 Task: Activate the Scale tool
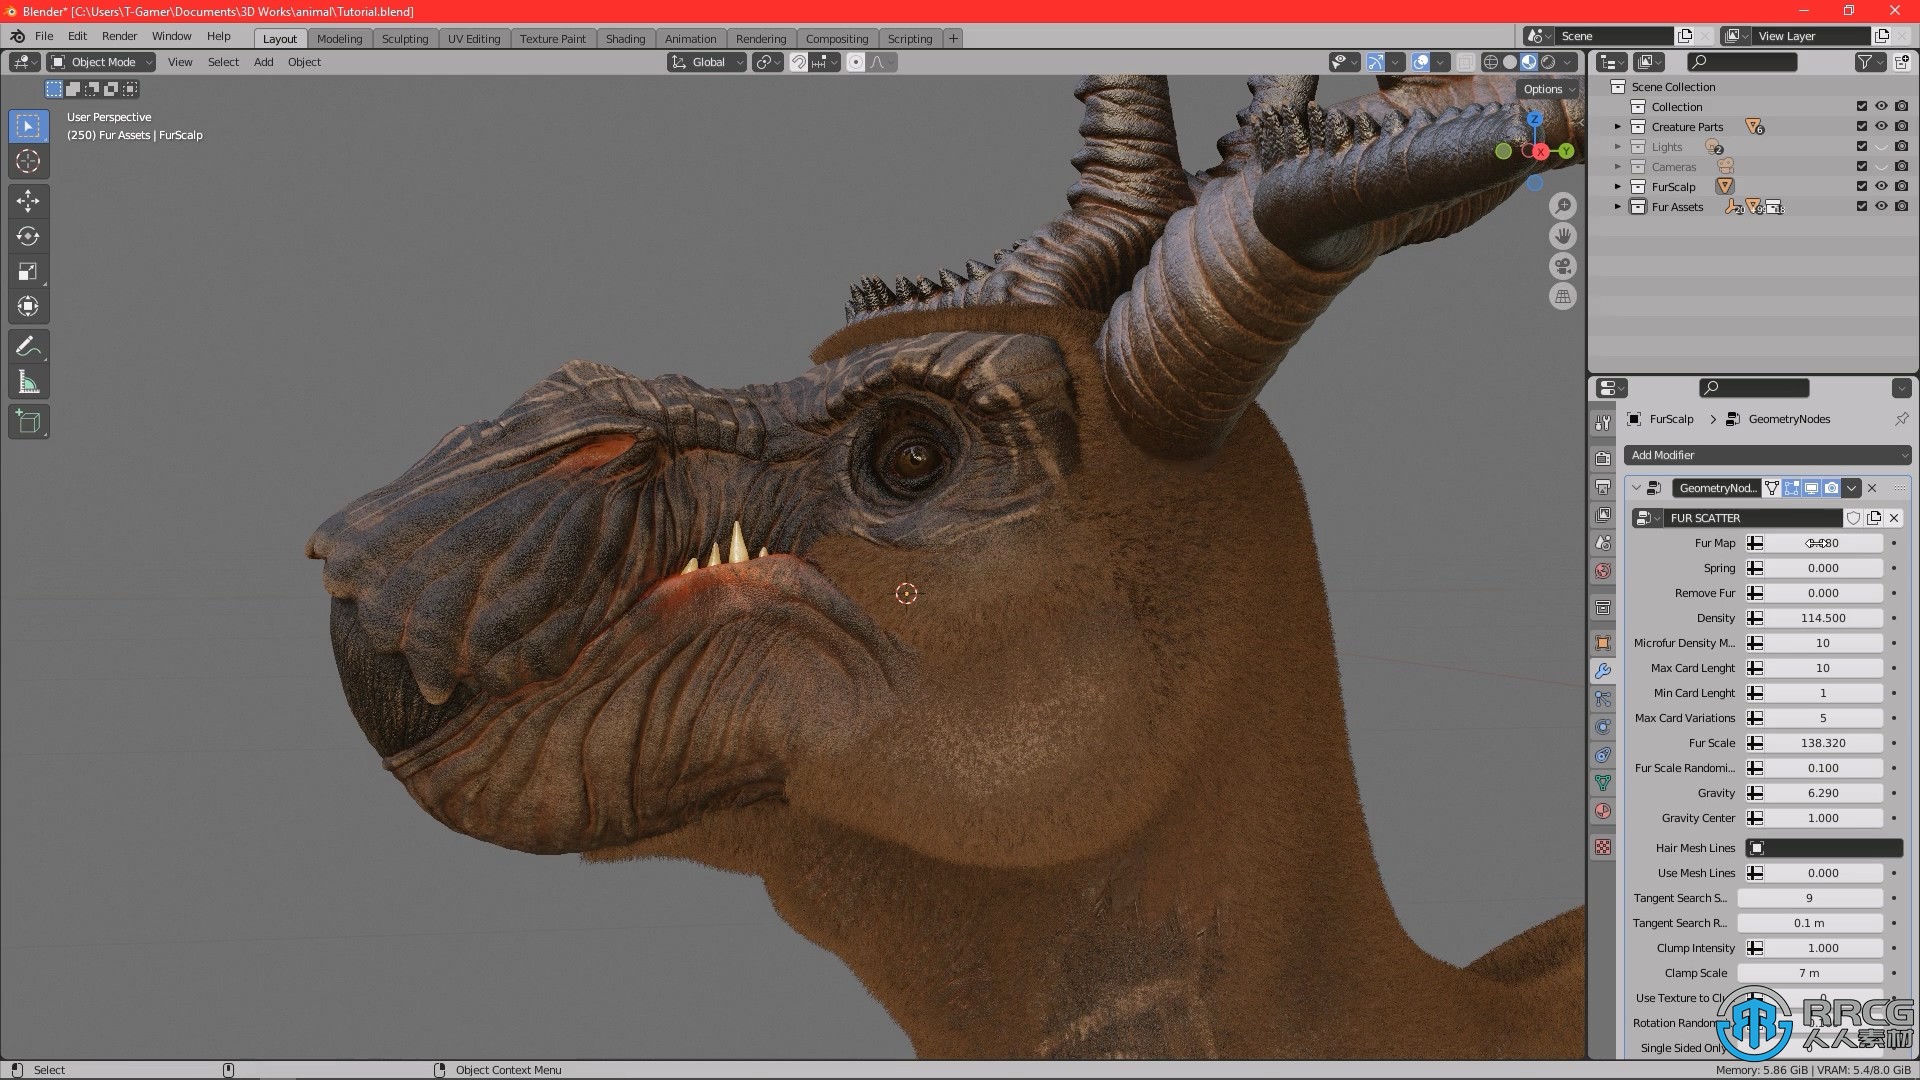pyautogui.click(x=28, y=271)
